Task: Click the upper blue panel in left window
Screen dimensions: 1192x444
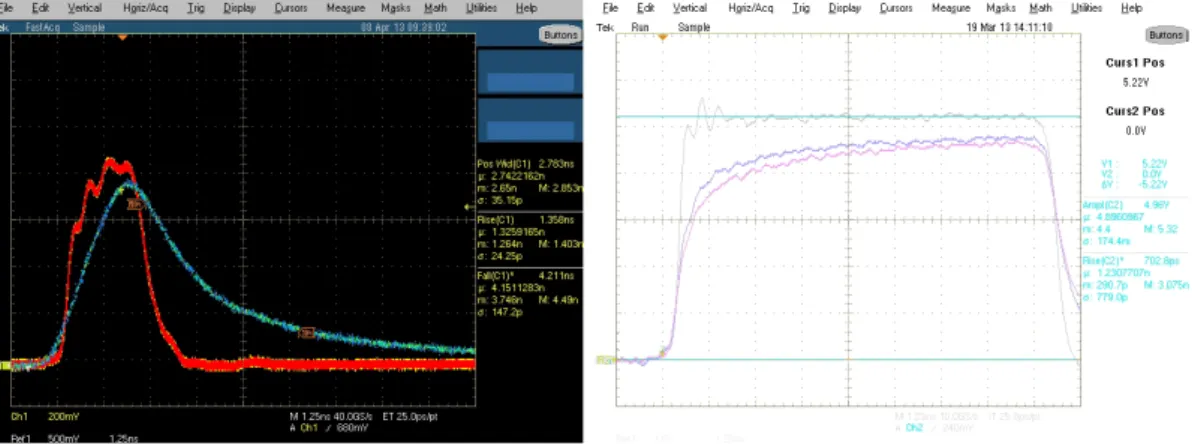Action: click(x=530, y=82)
